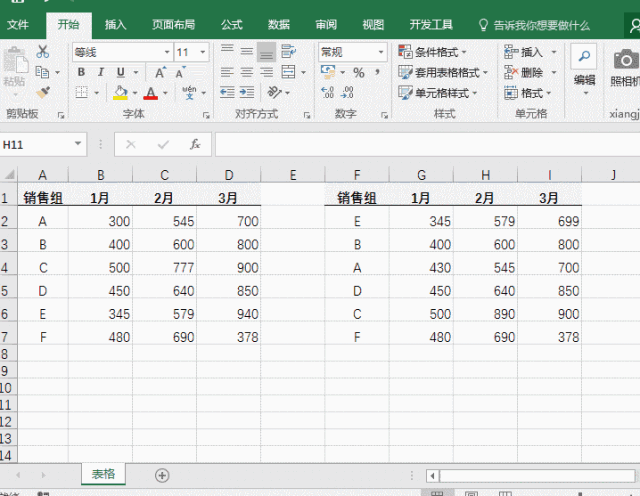This screenshot has width=640, height=496.
Task: Click the phonetic guide wén icon
Action: pyautogui.click(x=189, y=93)
